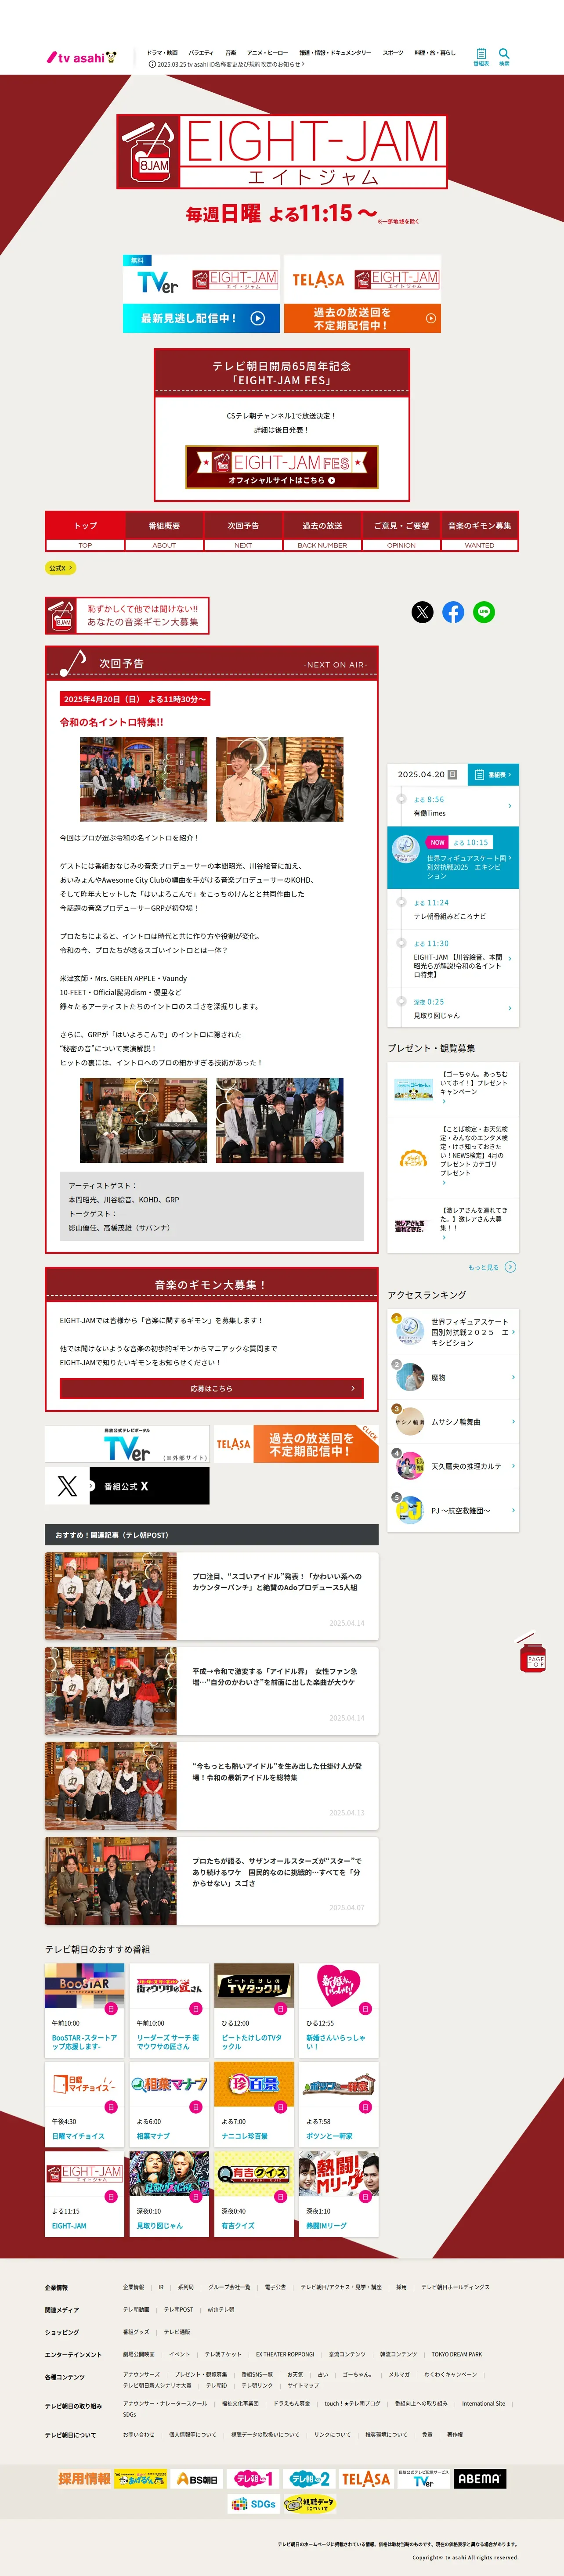Open ranking item 魔物
This screenshot has height=2576, width=564.
[453, 1377]
